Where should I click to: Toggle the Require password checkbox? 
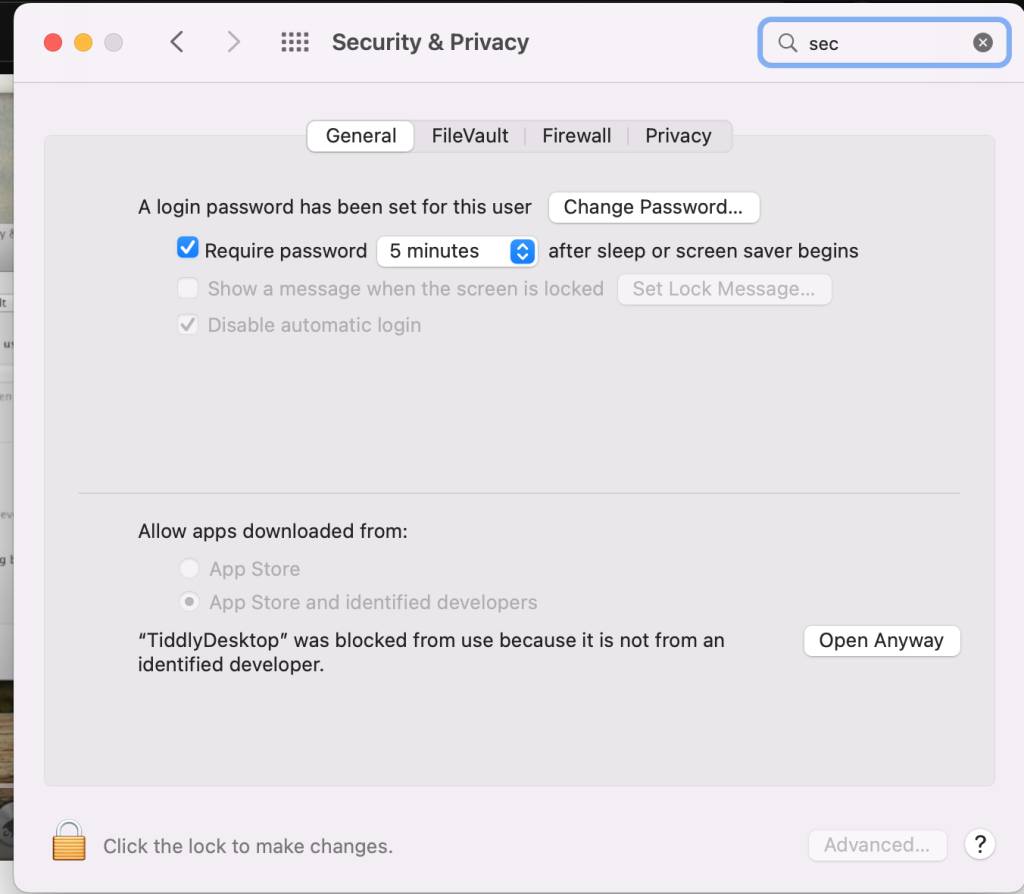pyautogui.click(x=188, y=249)
